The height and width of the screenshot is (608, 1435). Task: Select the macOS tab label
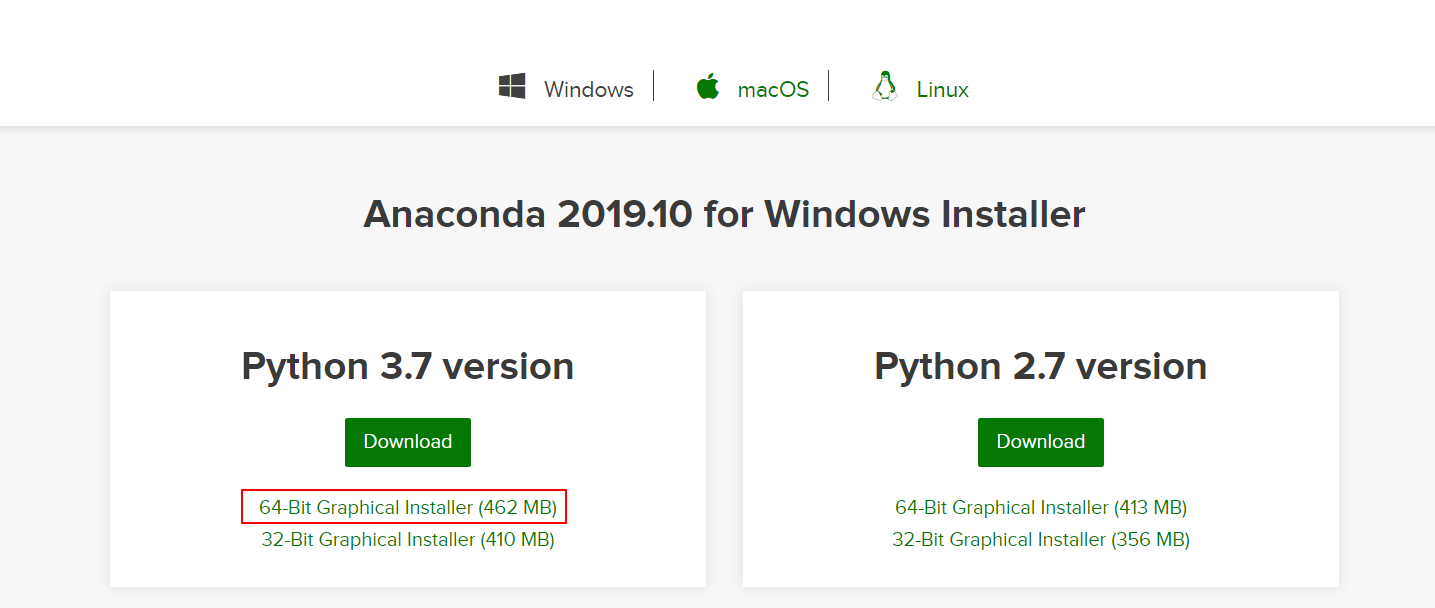pos(773,90)
